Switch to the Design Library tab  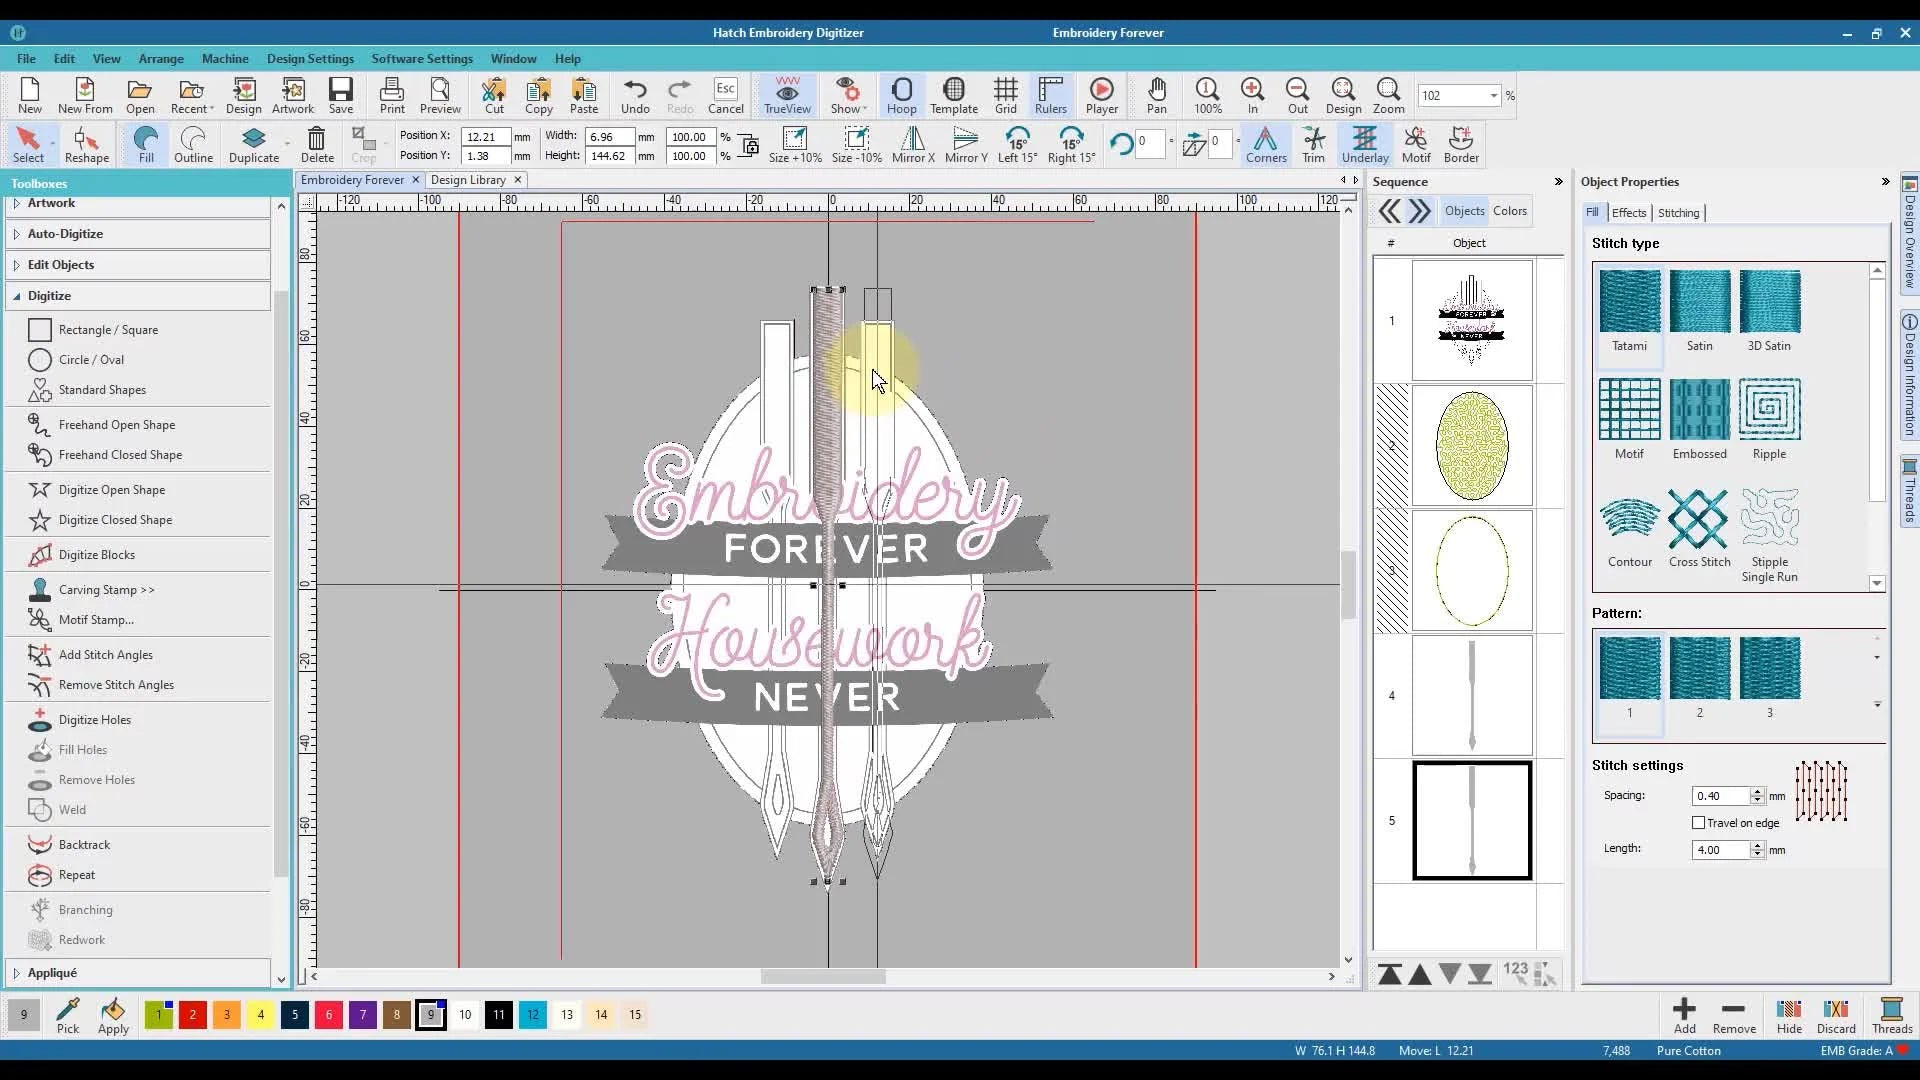tap(468, 180)
